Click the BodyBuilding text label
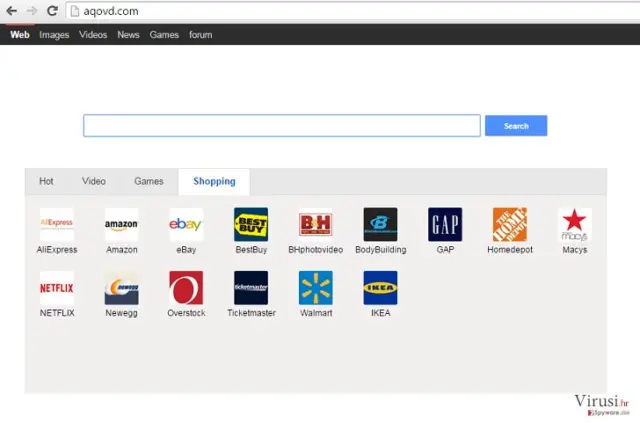 pos(380,249)
